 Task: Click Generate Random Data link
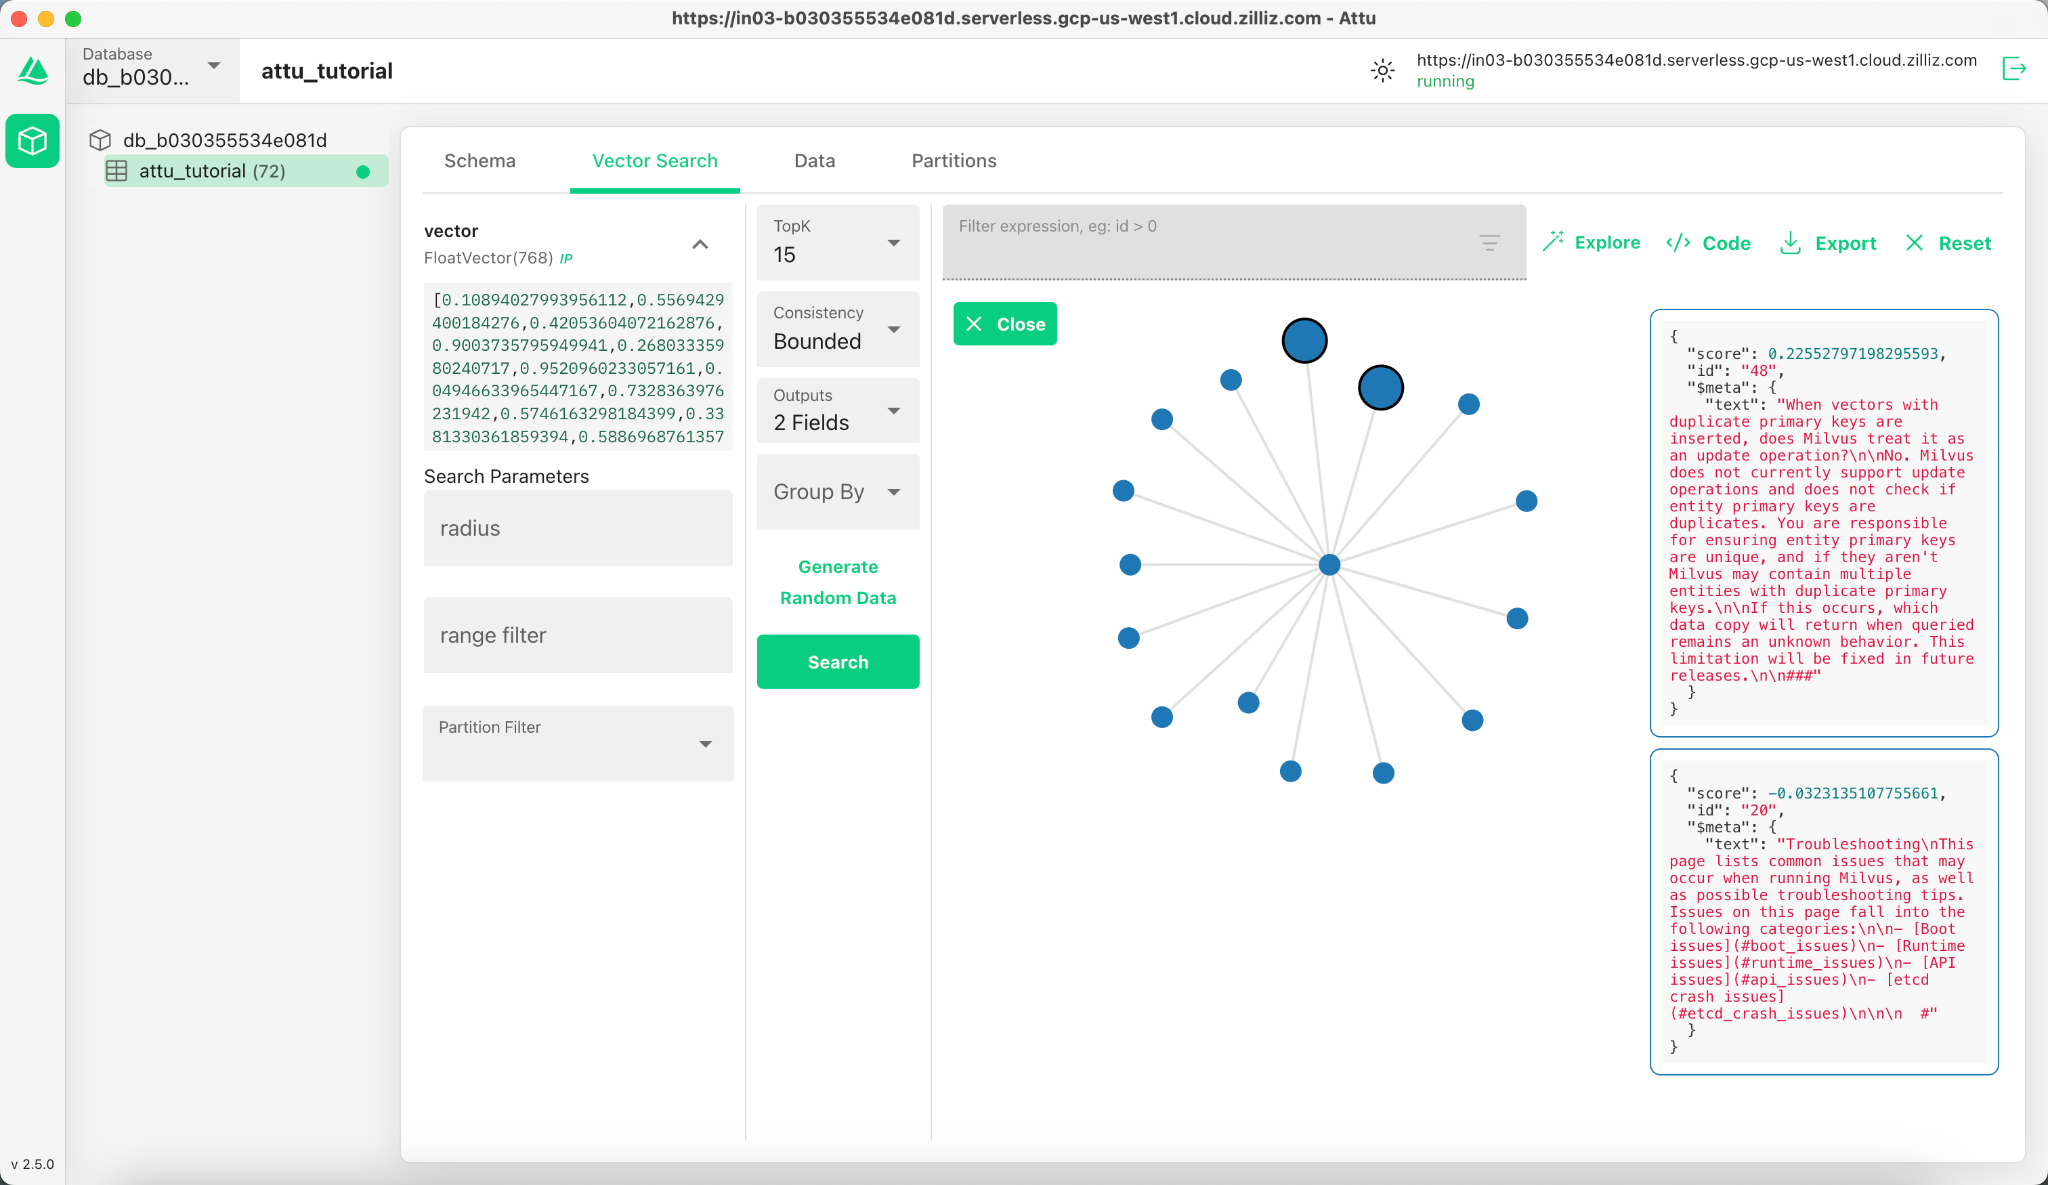tap(836, 583)
